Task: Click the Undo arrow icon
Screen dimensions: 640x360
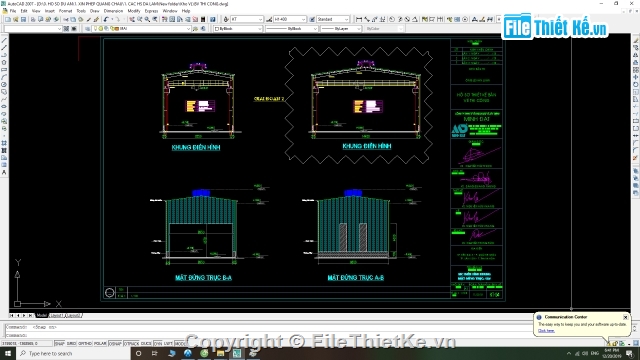Action: pyautogui.click(x=106, y=19)
